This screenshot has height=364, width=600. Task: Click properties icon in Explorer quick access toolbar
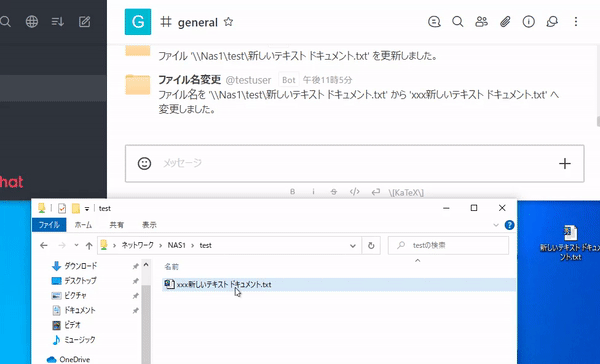62,208
